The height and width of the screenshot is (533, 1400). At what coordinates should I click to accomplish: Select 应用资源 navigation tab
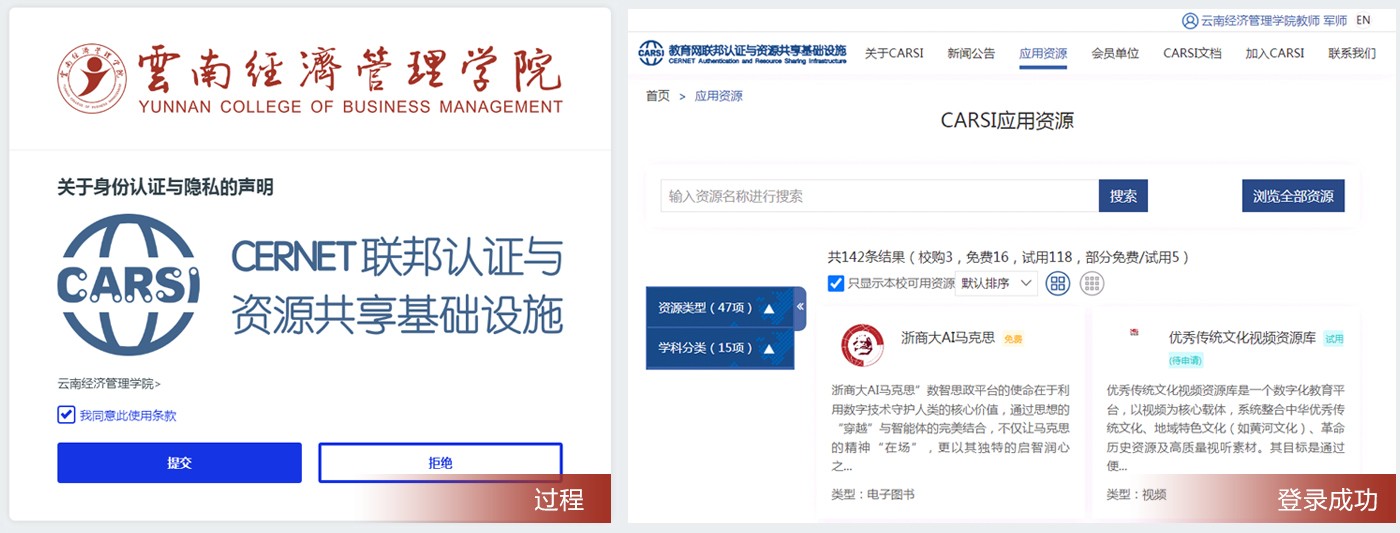[1043, 53]
